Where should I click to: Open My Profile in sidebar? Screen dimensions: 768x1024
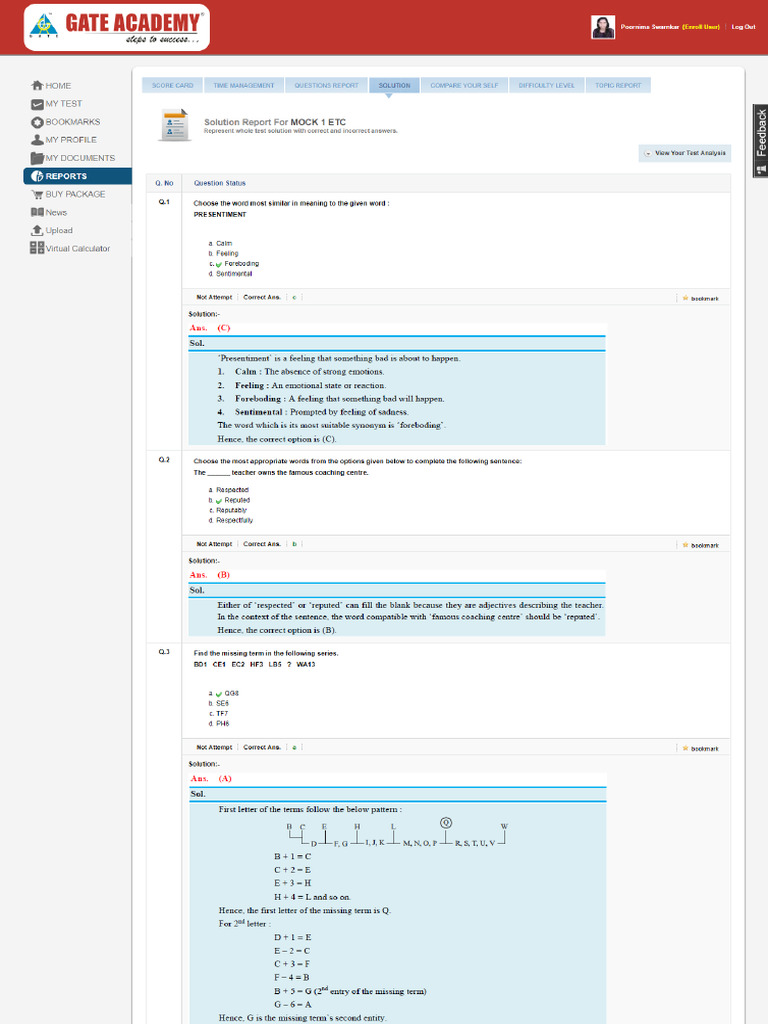click(x=71, y=140)
